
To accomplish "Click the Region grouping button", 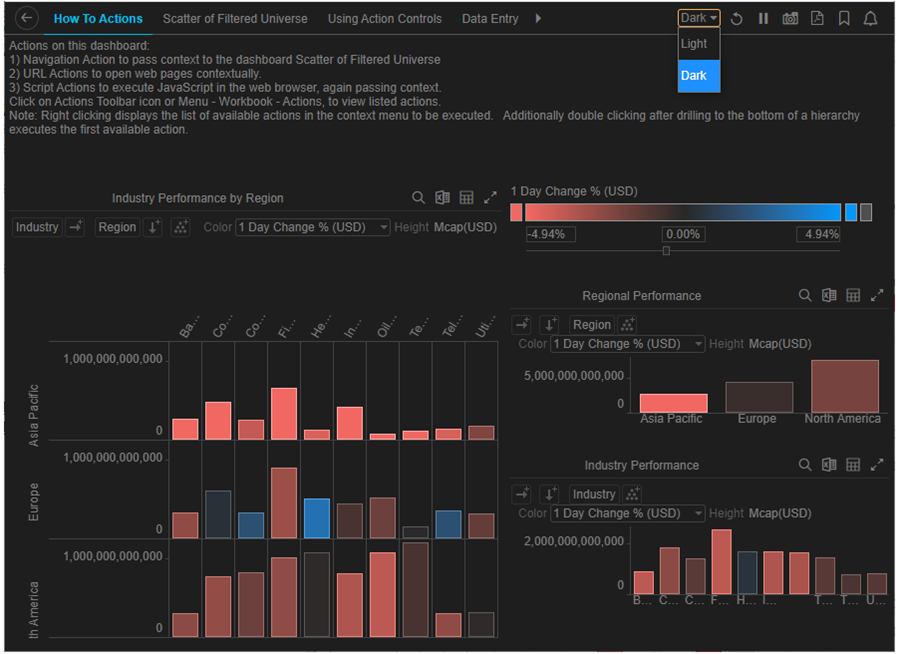I will pos(117,227).
